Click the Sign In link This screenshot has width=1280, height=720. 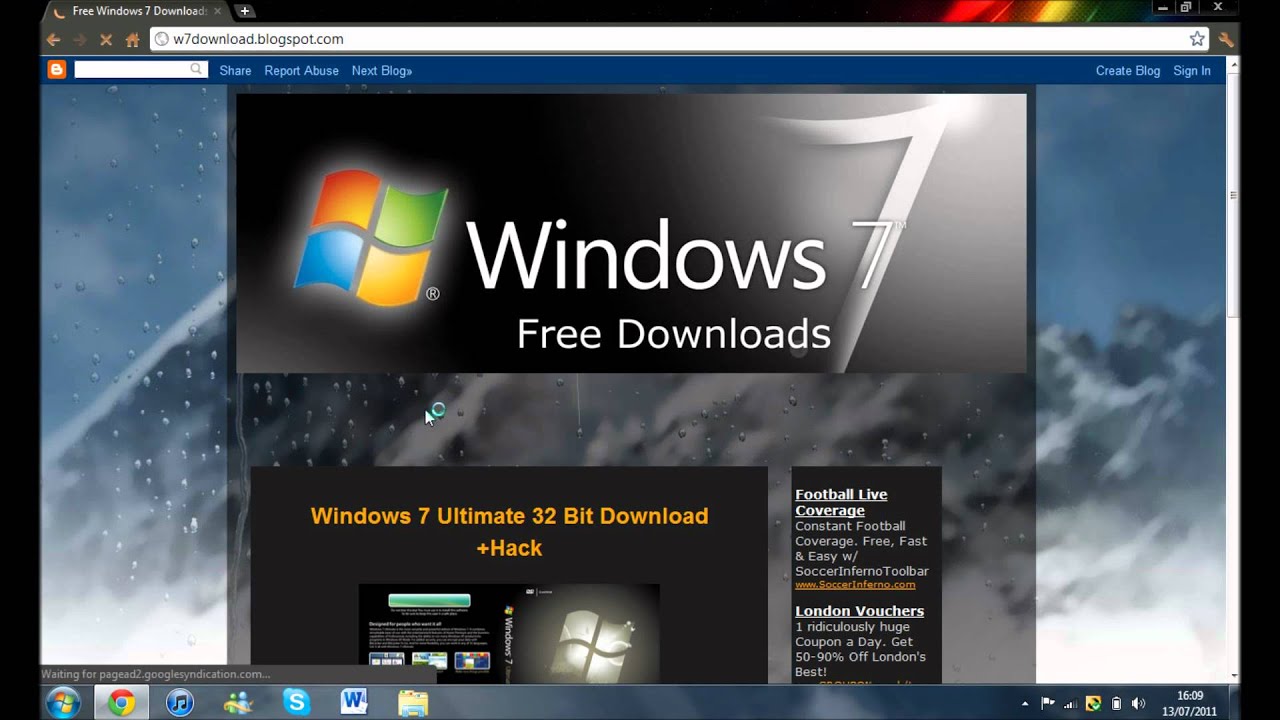[1192, 71]
